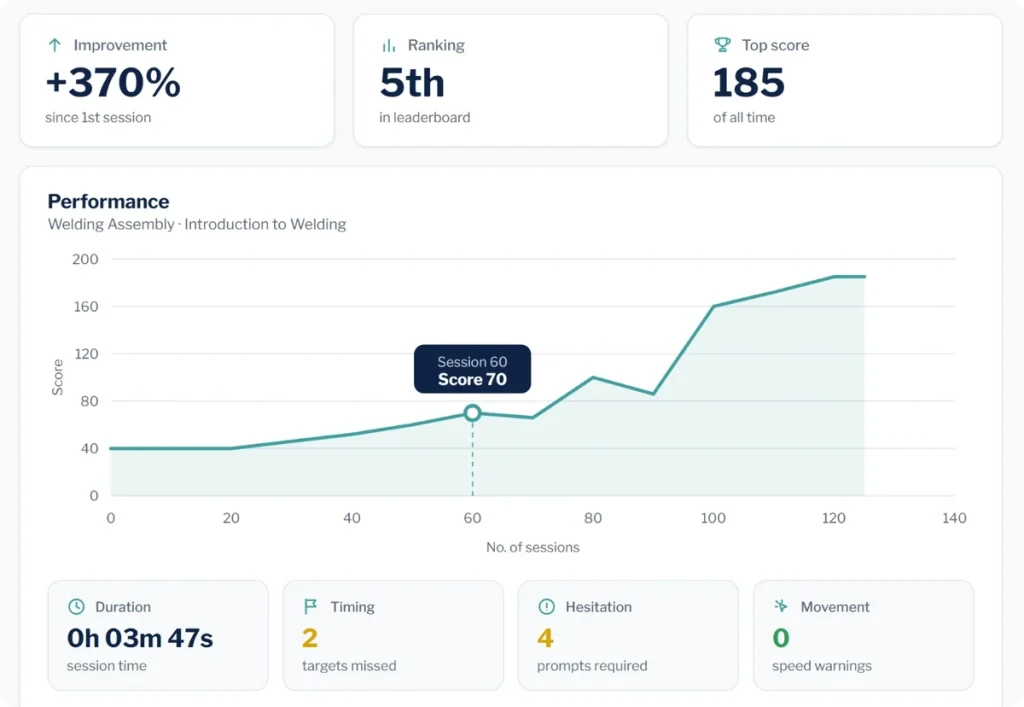1024x707 pixels.
Task: Select the 185 top score value
Action: (x=748, y=82)
